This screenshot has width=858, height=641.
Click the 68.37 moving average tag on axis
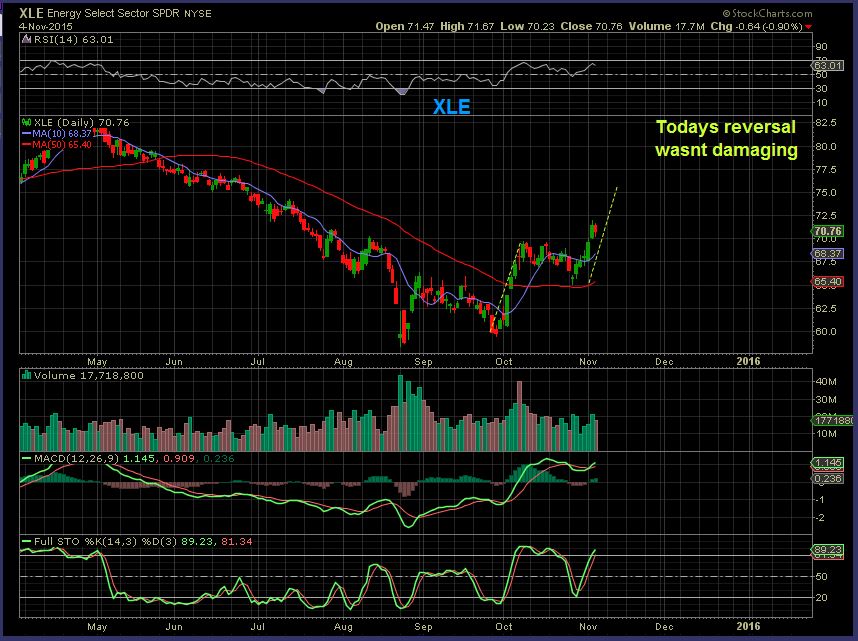tap(827, 253)
